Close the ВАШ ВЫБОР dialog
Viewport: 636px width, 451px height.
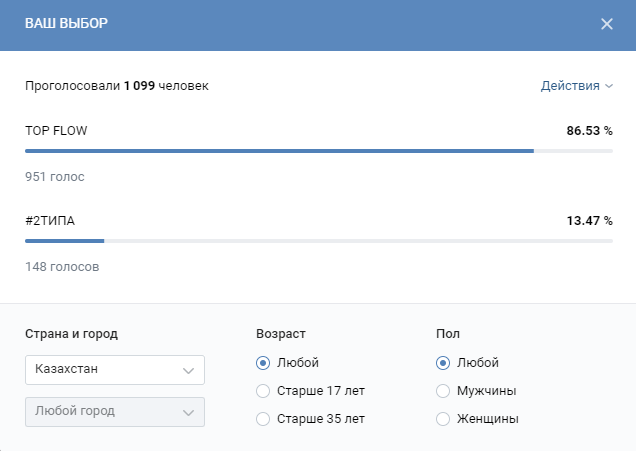607,24
